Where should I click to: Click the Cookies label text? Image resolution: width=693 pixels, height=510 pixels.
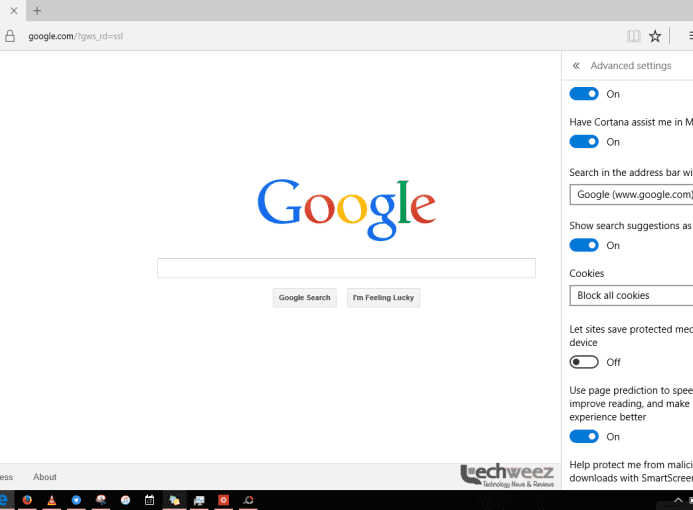(x=586, y=273)
